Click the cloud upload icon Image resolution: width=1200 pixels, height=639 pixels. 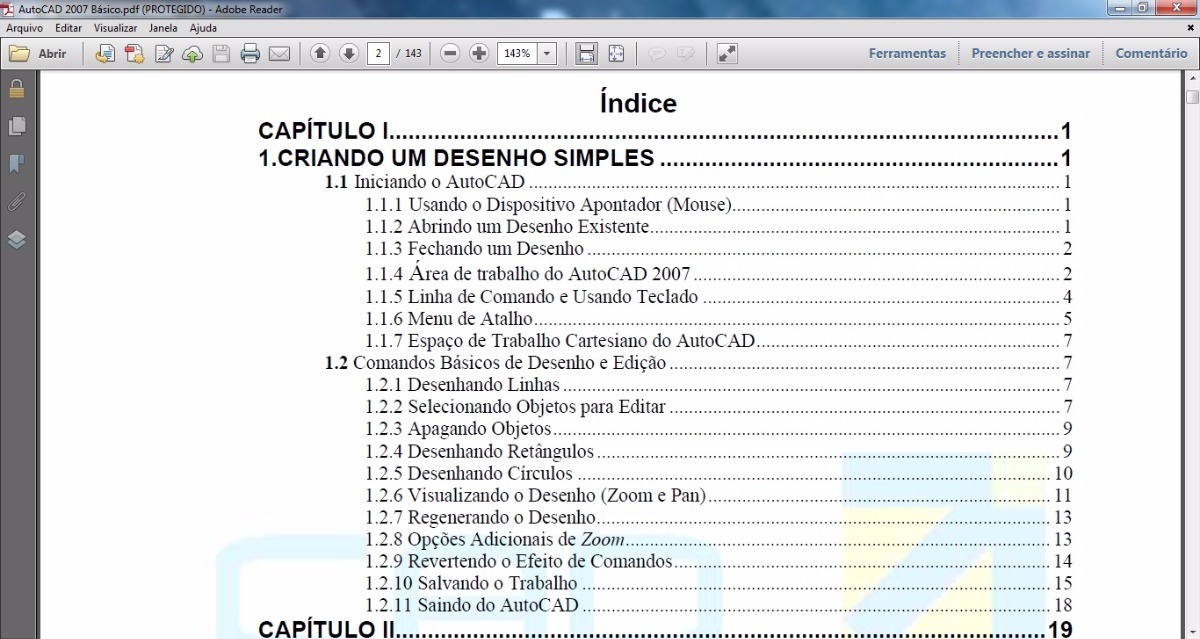(x=192, y=53)
